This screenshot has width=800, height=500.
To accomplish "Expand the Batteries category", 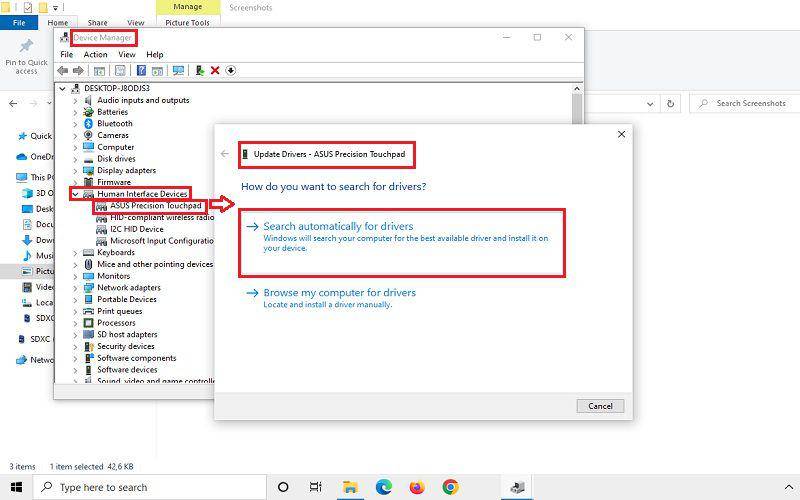I will [x=76, y=112].
